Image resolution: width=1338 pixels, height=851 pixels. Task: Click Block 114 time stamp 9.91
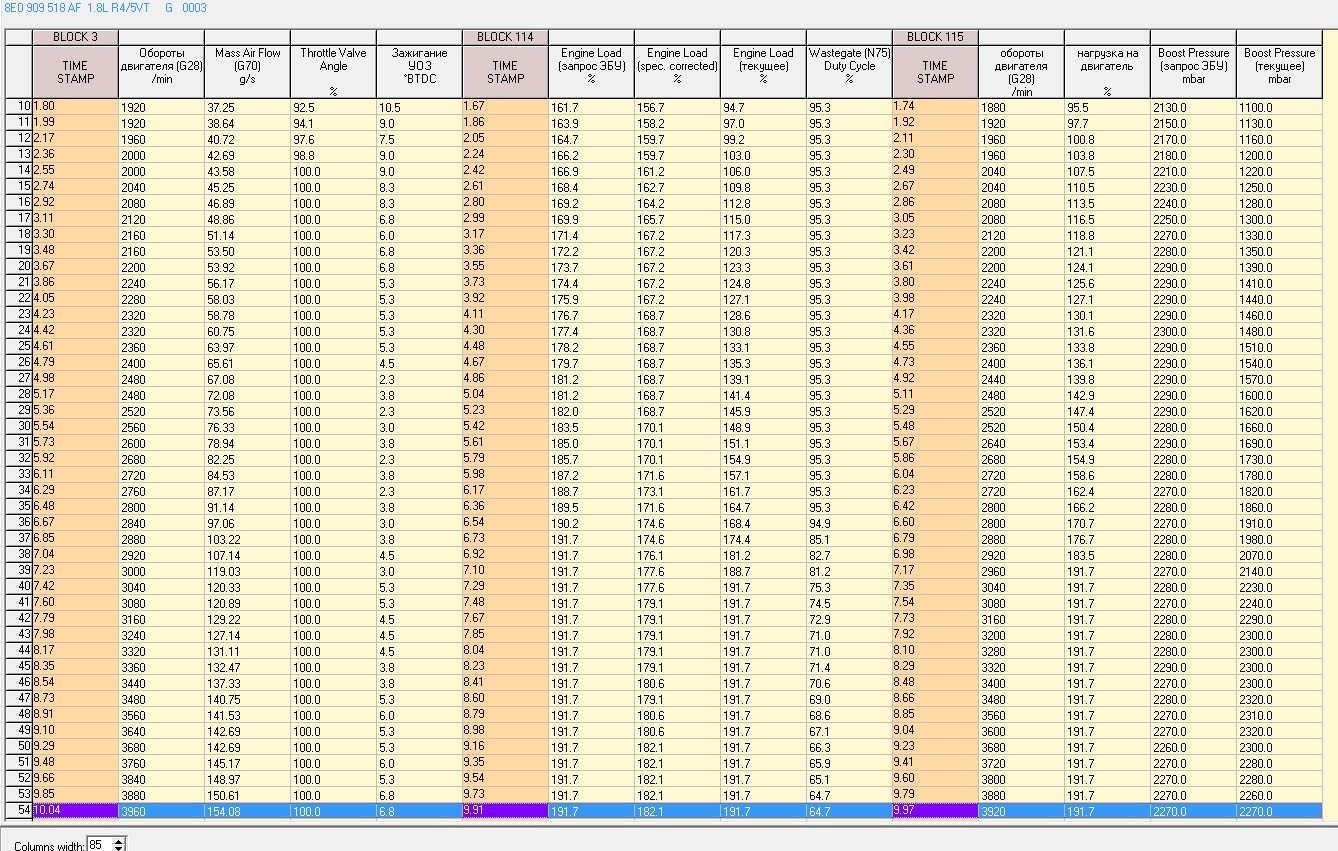coord(505,811)
